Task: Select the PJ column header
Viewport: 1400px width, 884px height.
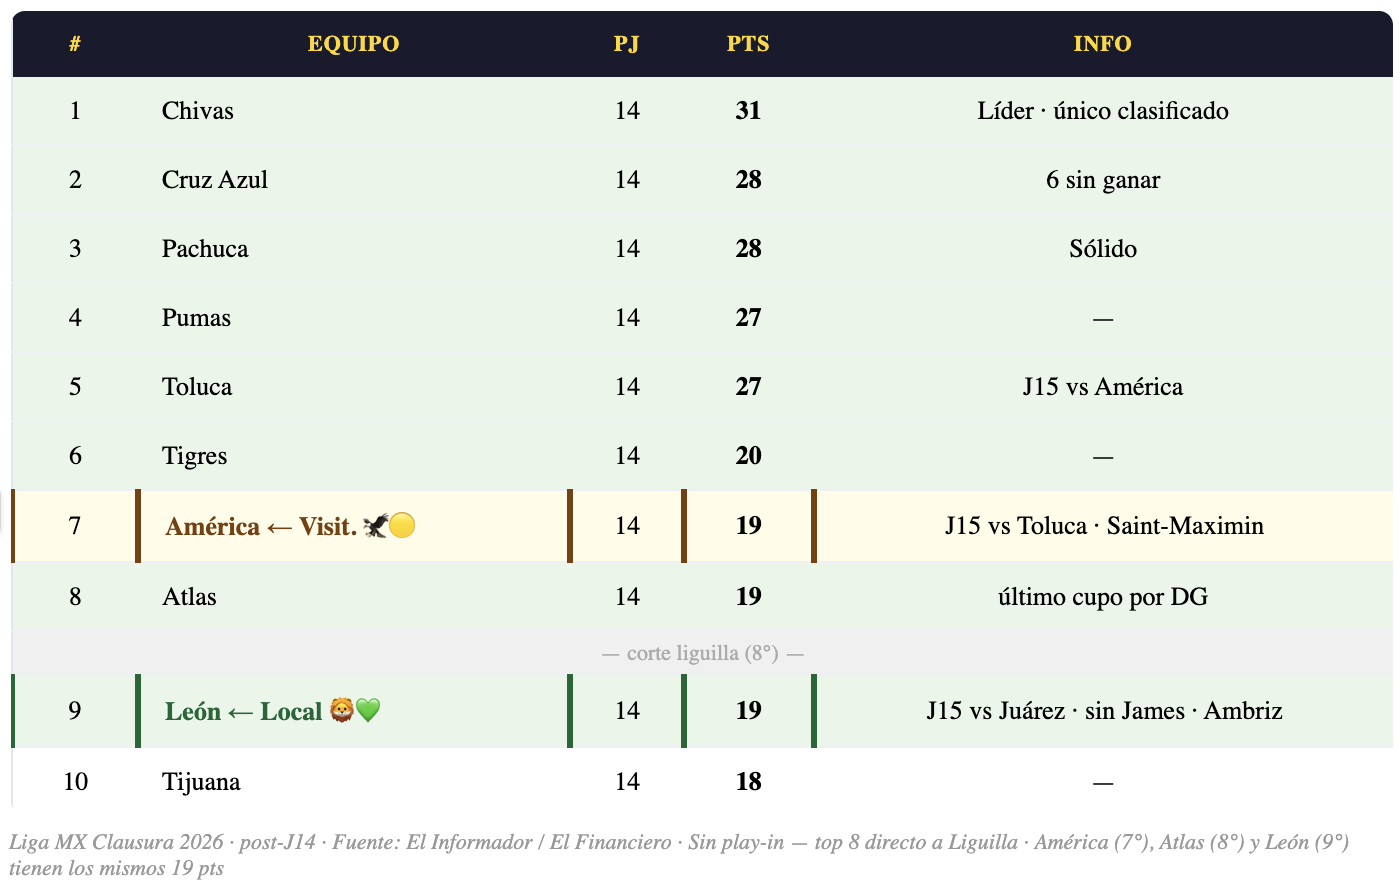Action: (x=626, y=44)
